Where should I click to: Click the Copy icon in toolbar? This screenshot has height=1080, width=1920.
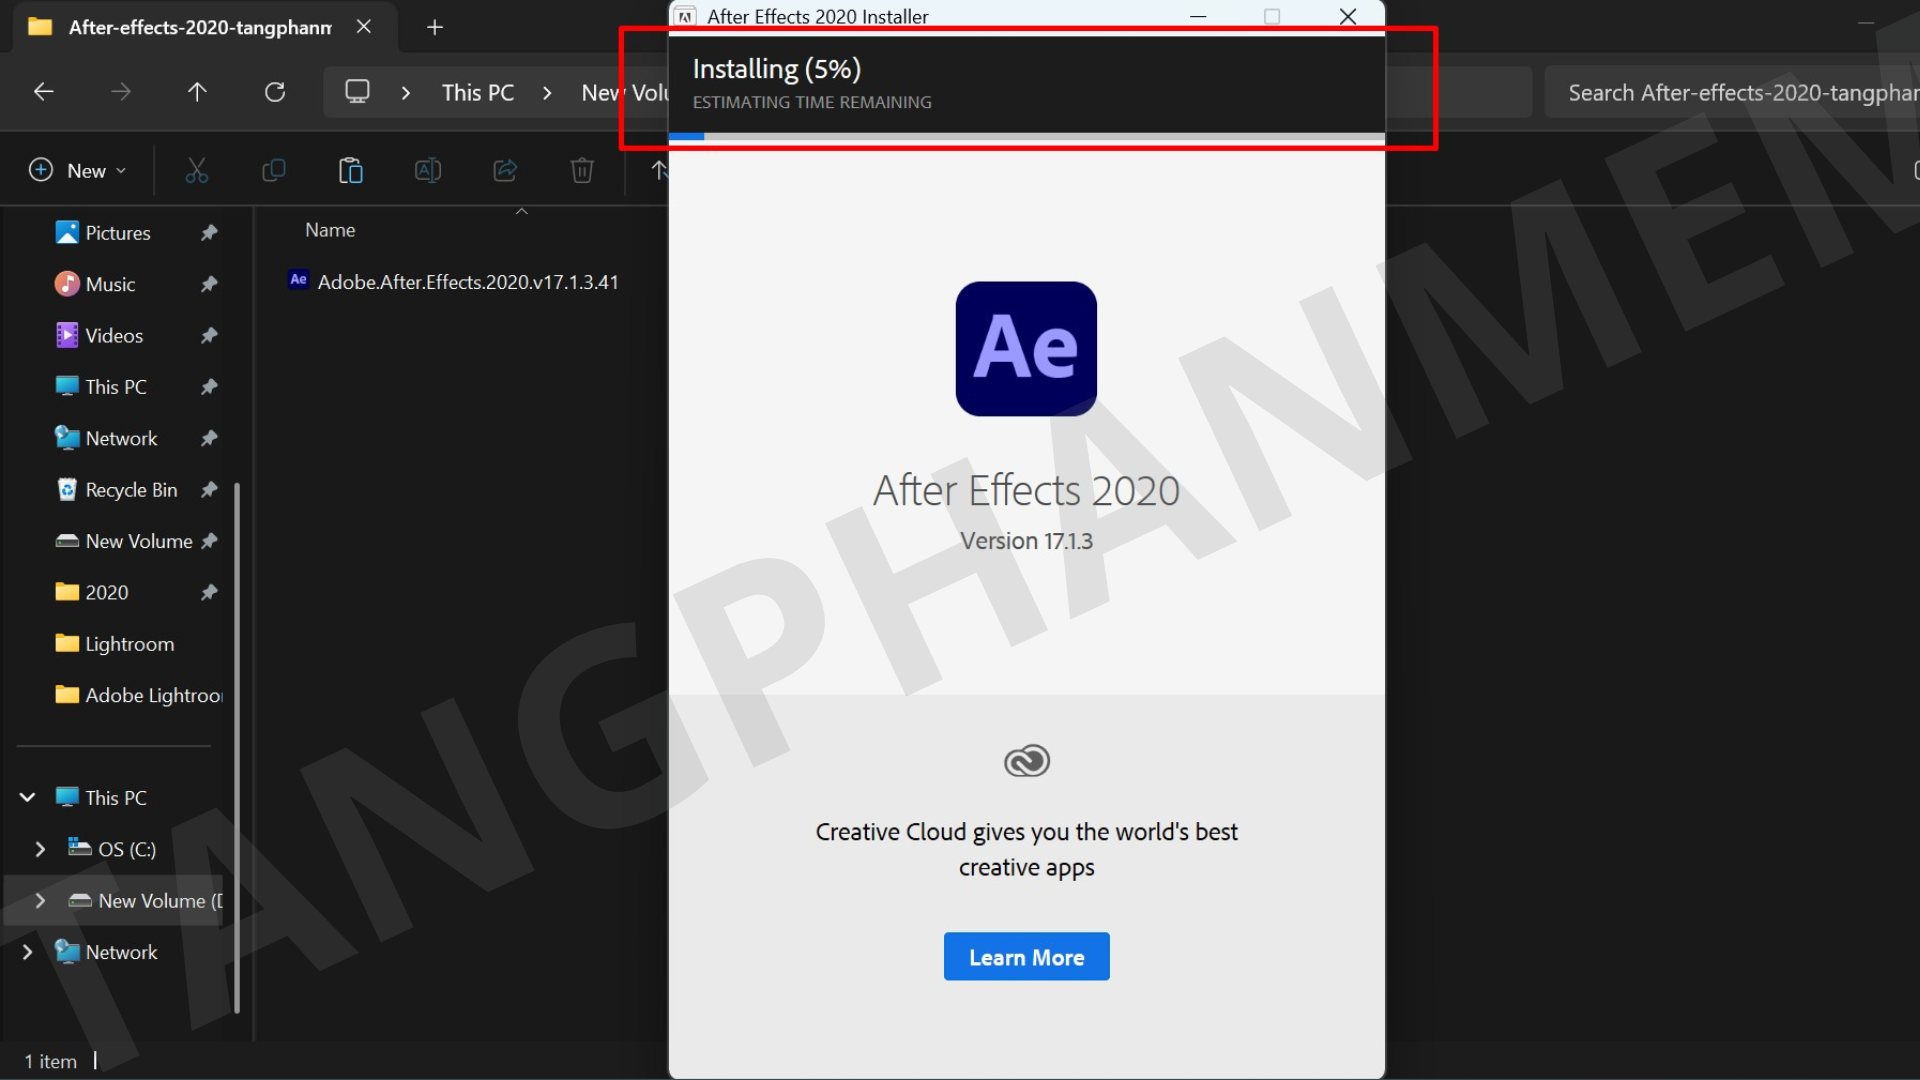point(273,170)
